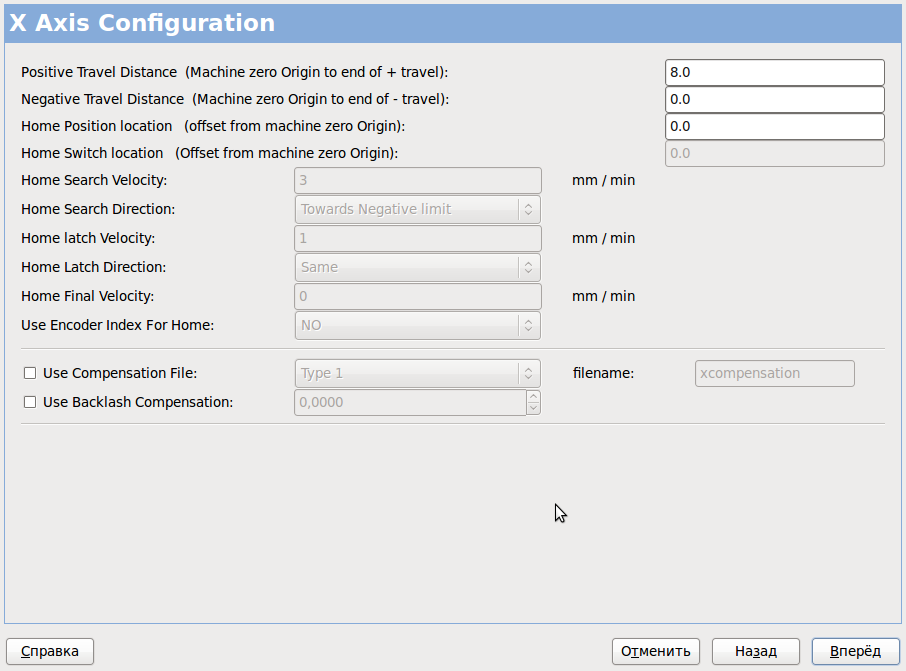Decrease backlash compensation with down arrow
The width and height of the screenshot is (906, 671).
[533, 408]
